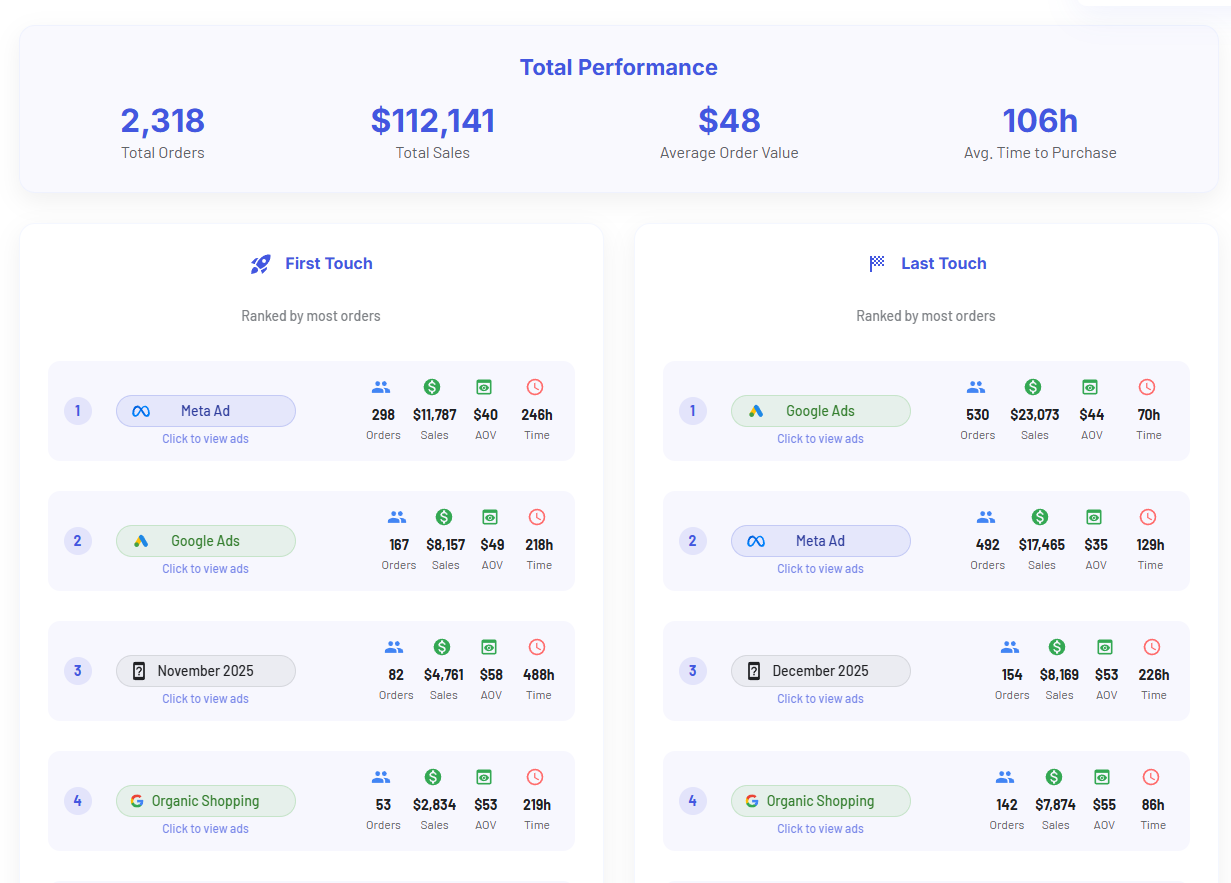Select Organic Shopping pill under Last Touch

tap(820, 801)
